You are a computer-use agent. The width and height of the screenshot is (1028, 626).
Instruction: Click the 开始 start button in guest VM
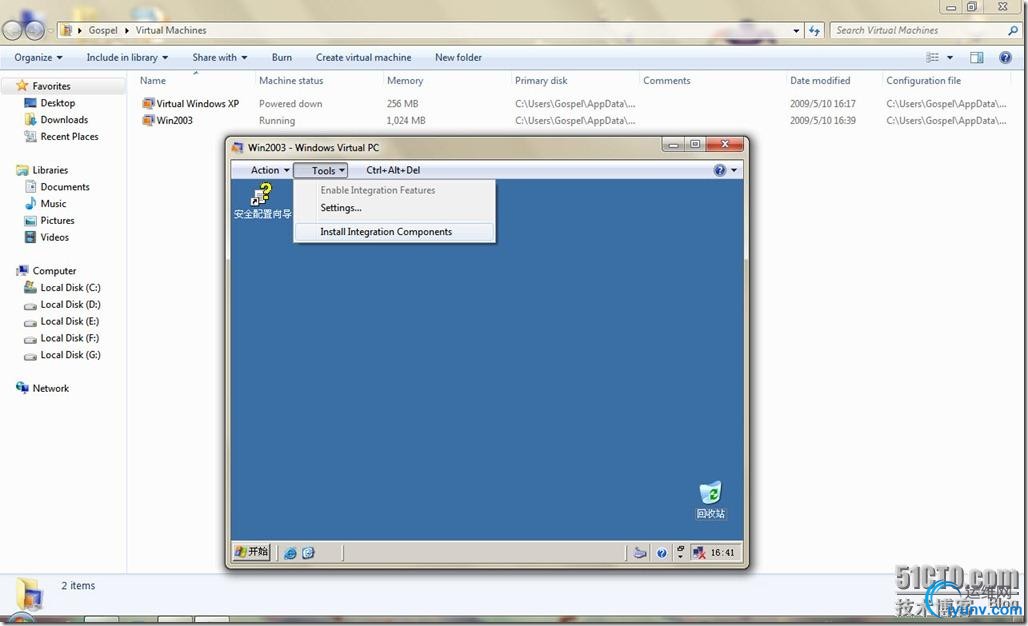[x=252, y=552]
